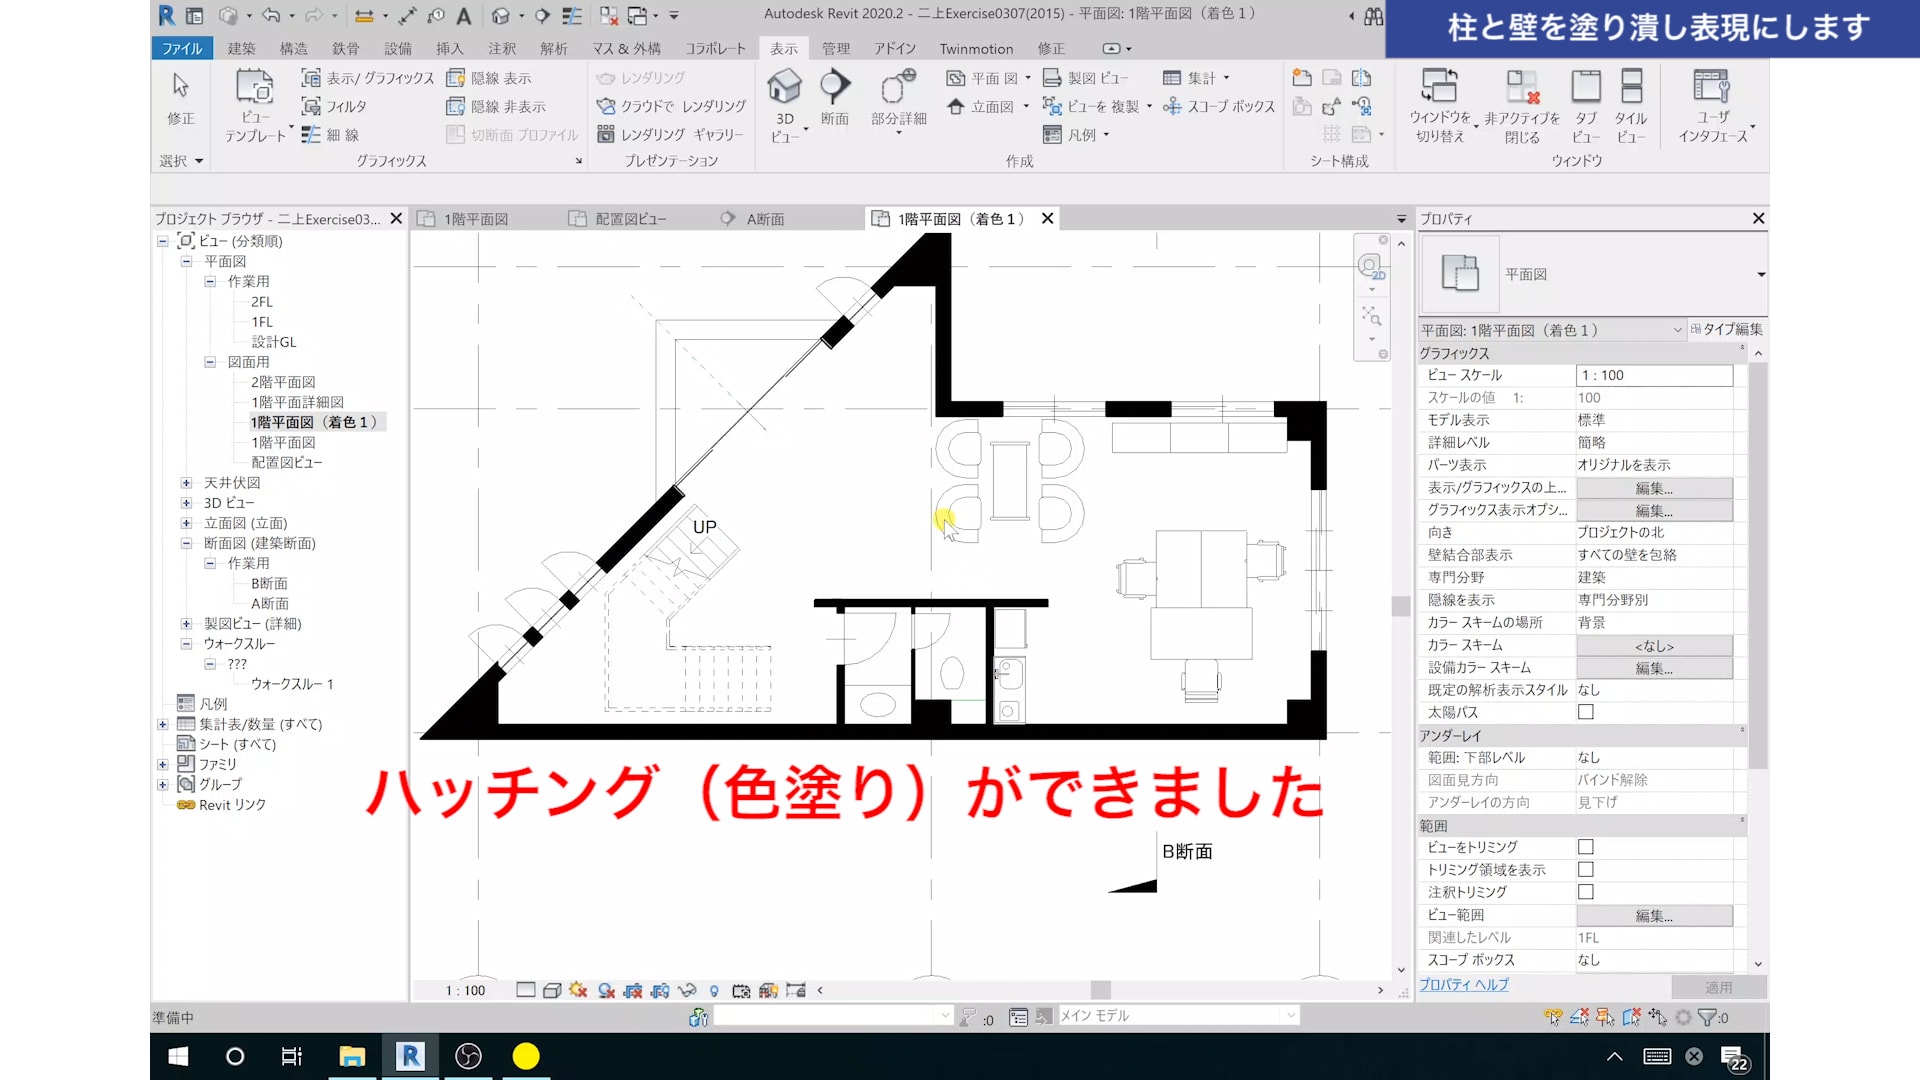The height and width of the screenshot is (1080, 1920).
Task: Check the Crop View (ビューをトリミング) box
Action: tap(1585, 847)
